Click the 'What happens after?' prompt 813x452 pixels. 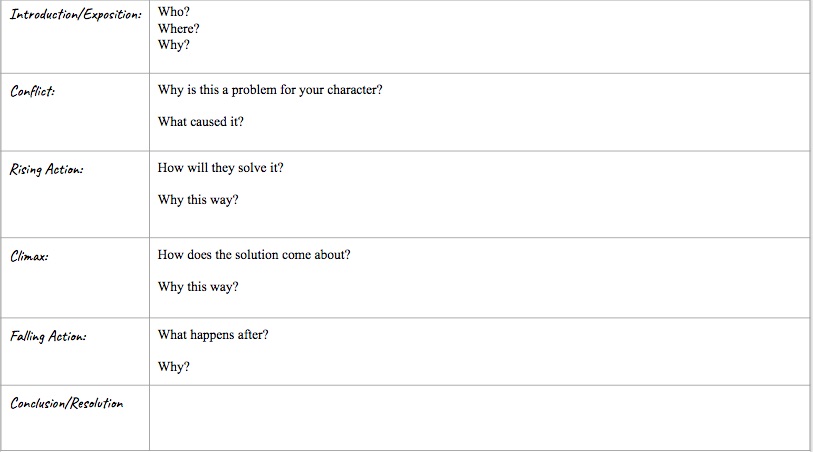[213, 335]
